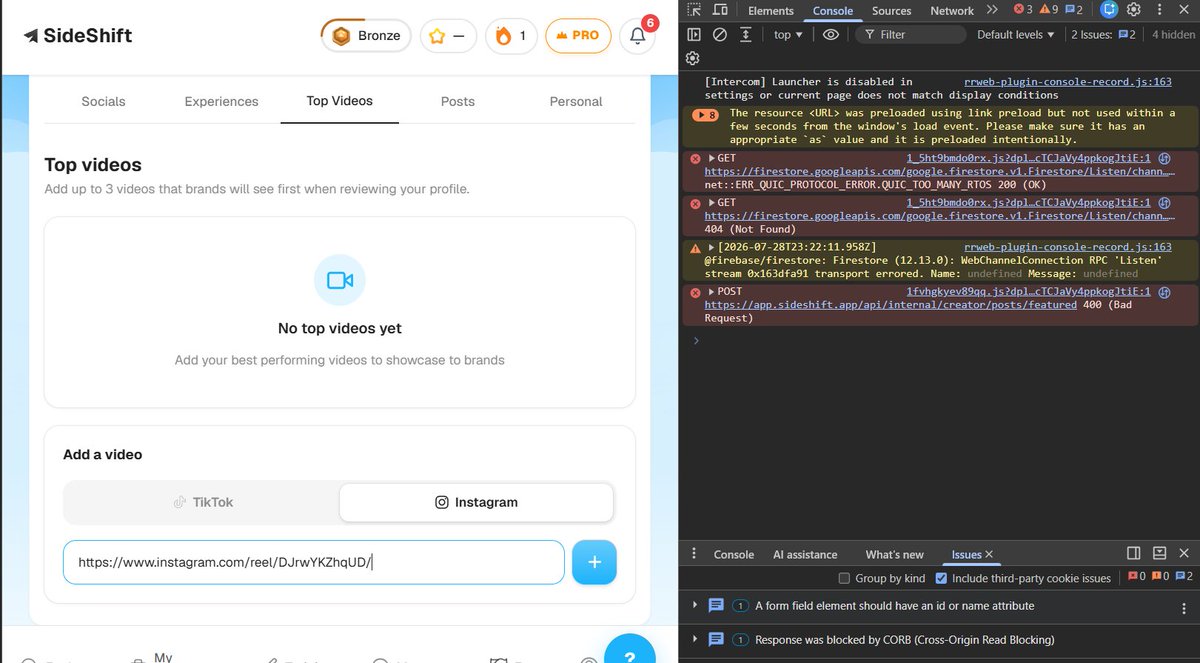Open the top JavaScript context dropdown
Image resolution: width=1200 pixels, height=663 pixels.
788,34
